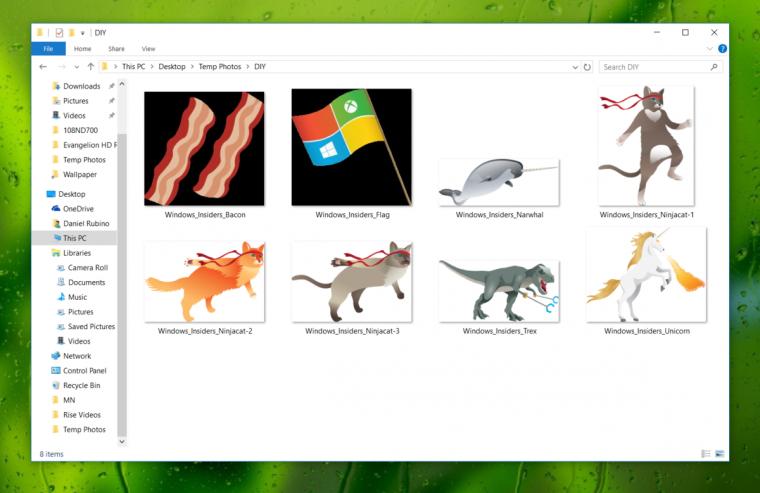Open the Rise Videos folder
This screenshot has height=493, width=760.
tap(82, 415)
